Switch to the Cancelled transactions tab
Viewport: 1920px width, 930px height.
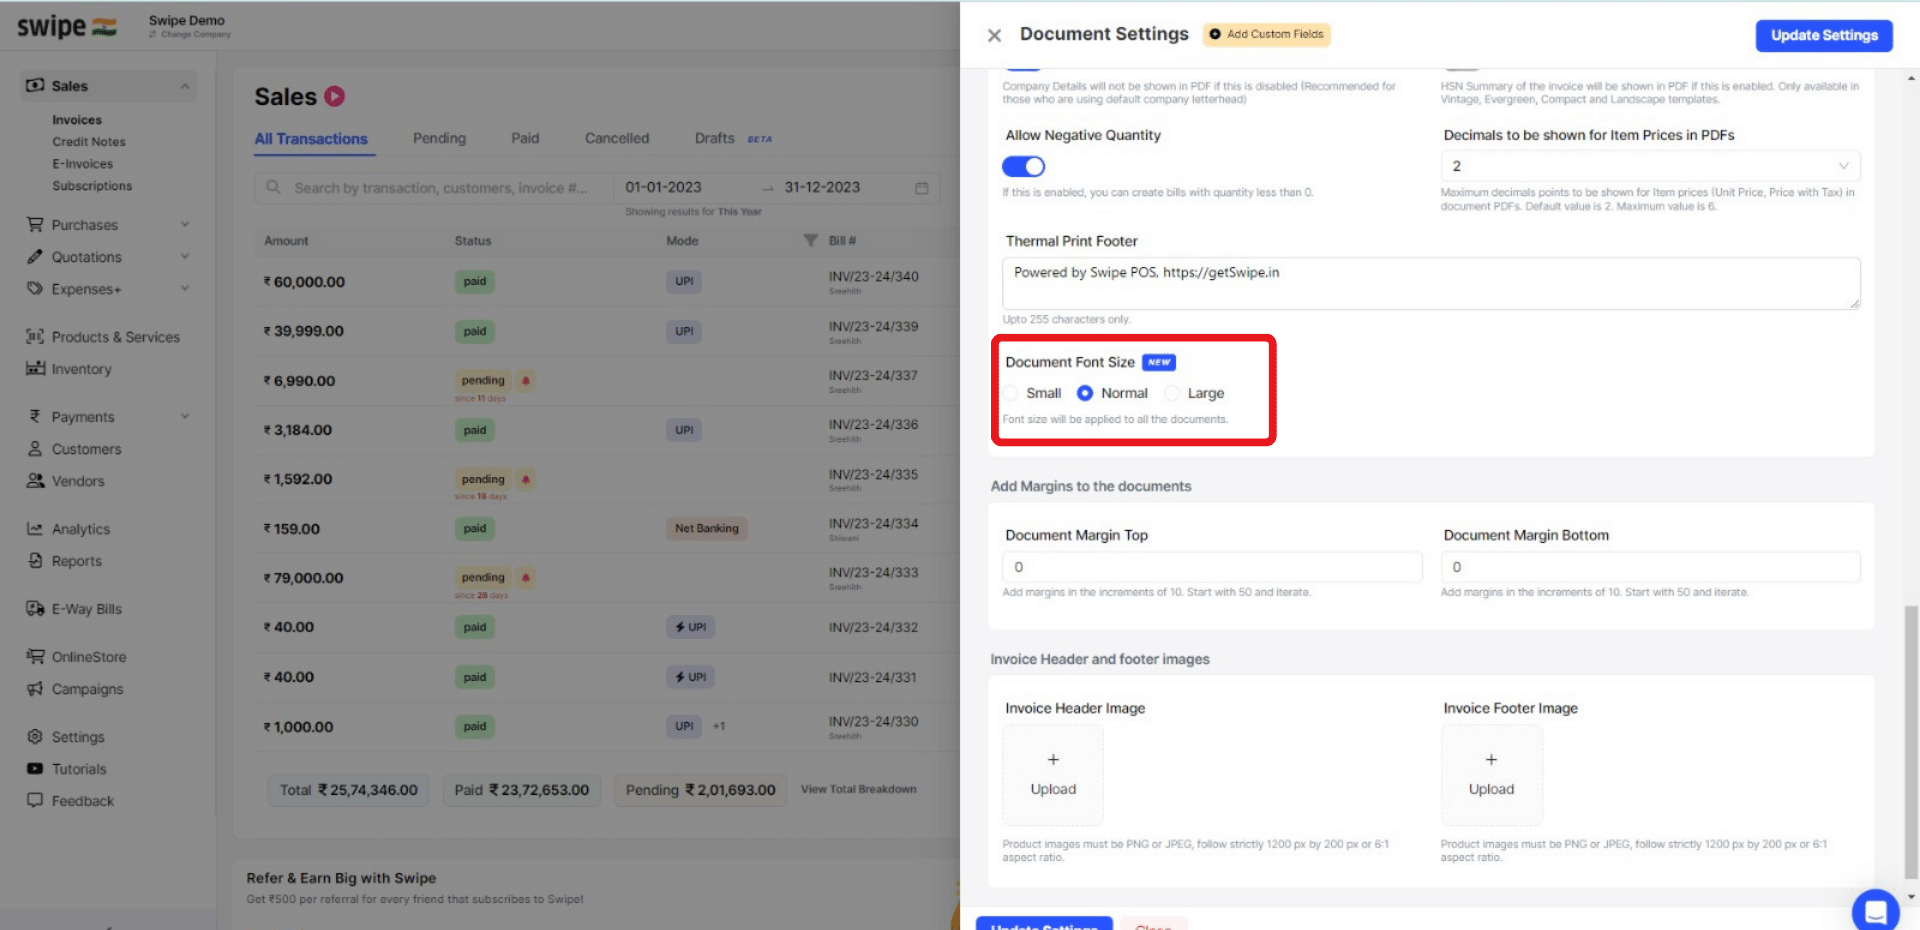point(617,138)
